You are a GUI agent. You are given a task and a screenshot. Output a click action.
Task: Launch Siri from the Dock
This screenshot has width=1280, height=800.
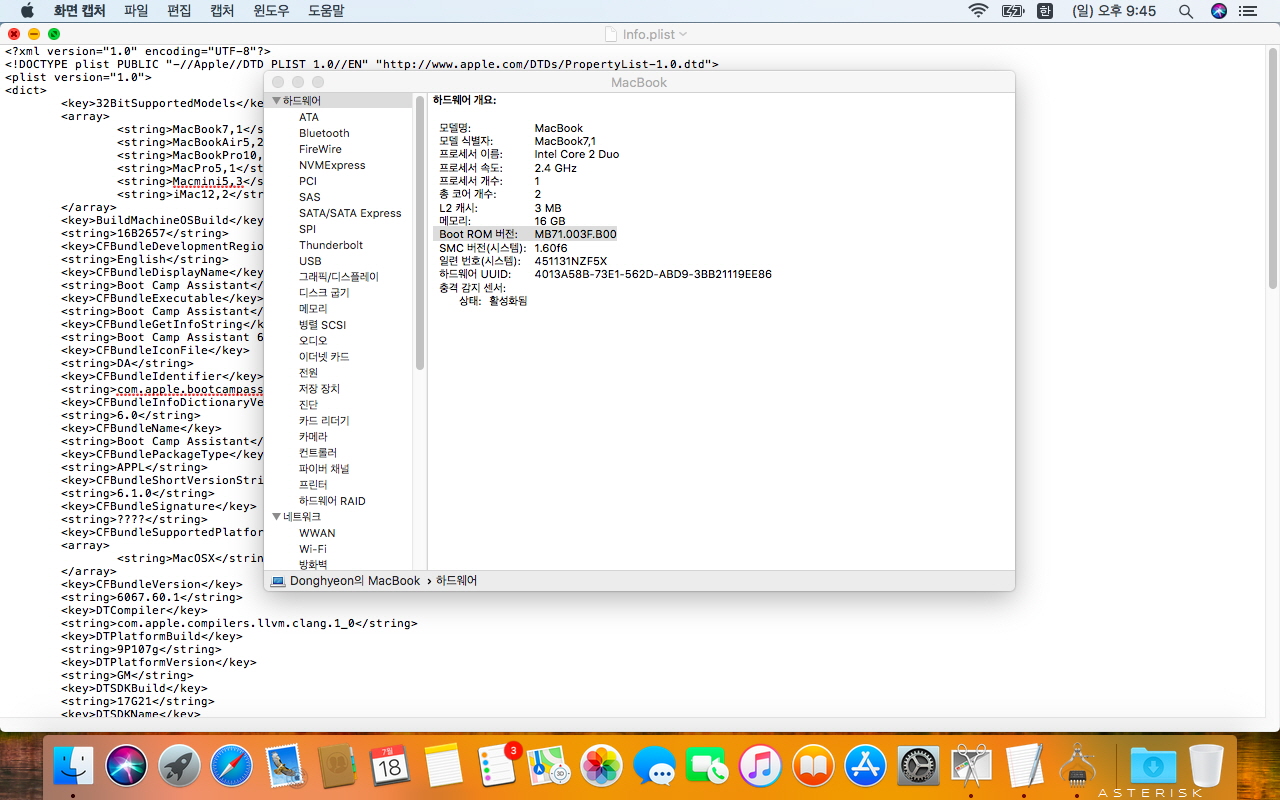tap(126, 767)
